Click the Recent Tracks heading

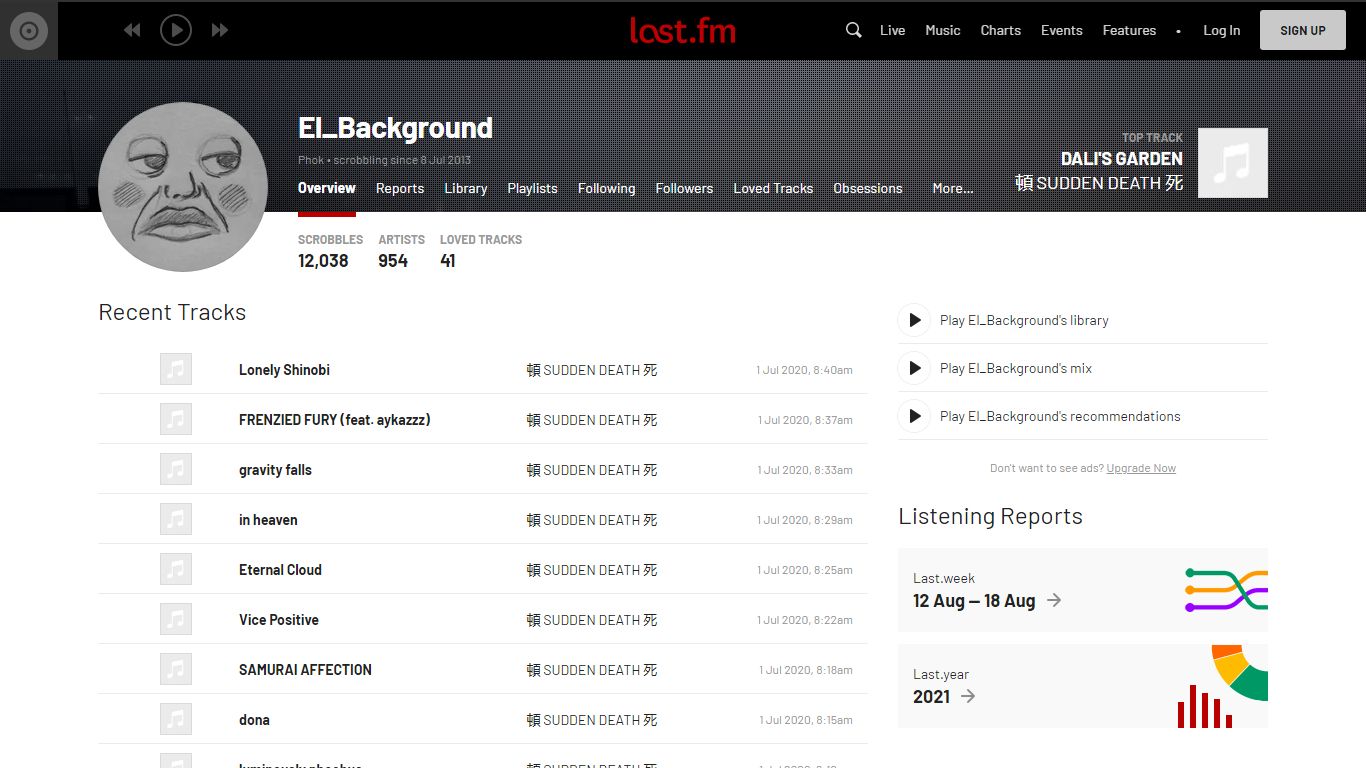(172, 312)
